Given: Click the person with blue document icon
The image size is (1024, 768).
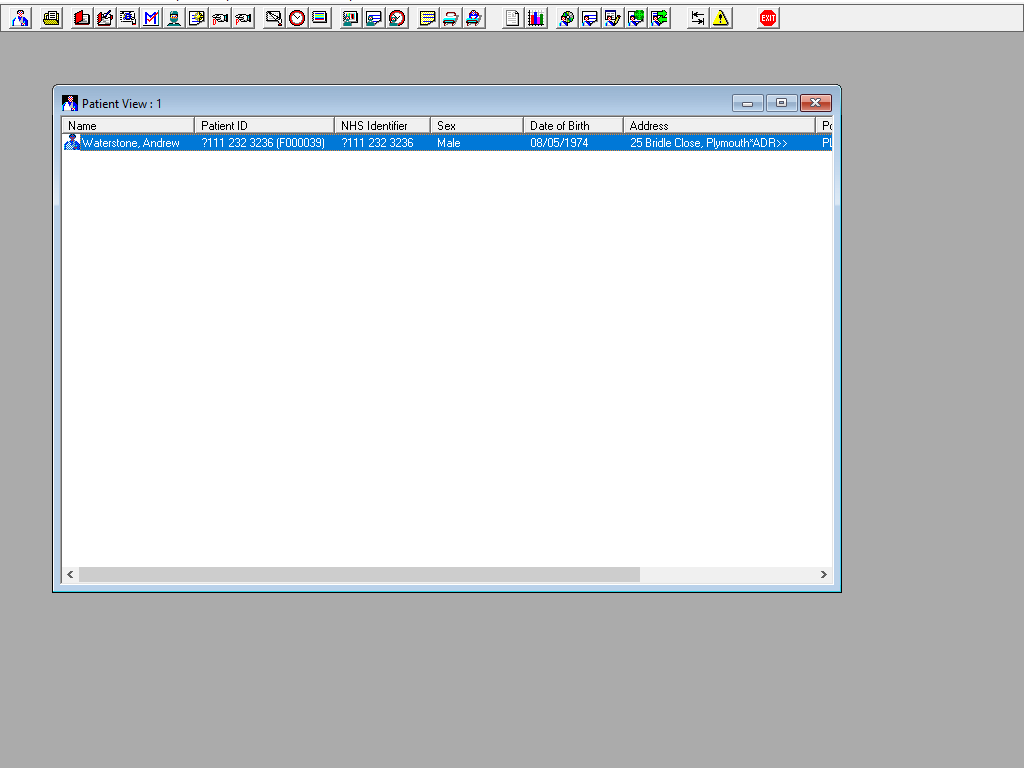Looking at the screenshot, I should 374,18.
